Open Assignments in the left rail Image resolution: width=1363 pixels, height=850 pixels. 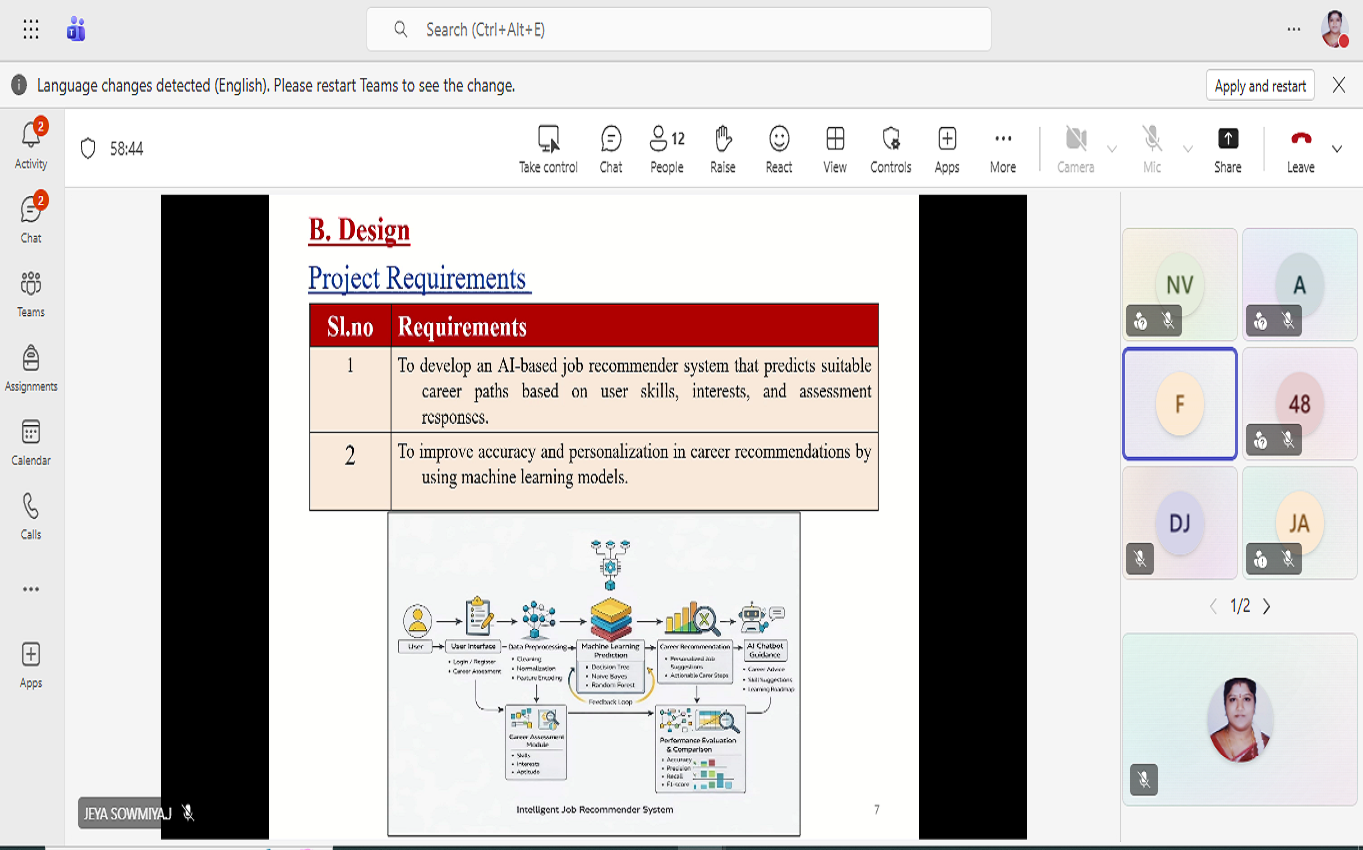[x=31, y=367]
